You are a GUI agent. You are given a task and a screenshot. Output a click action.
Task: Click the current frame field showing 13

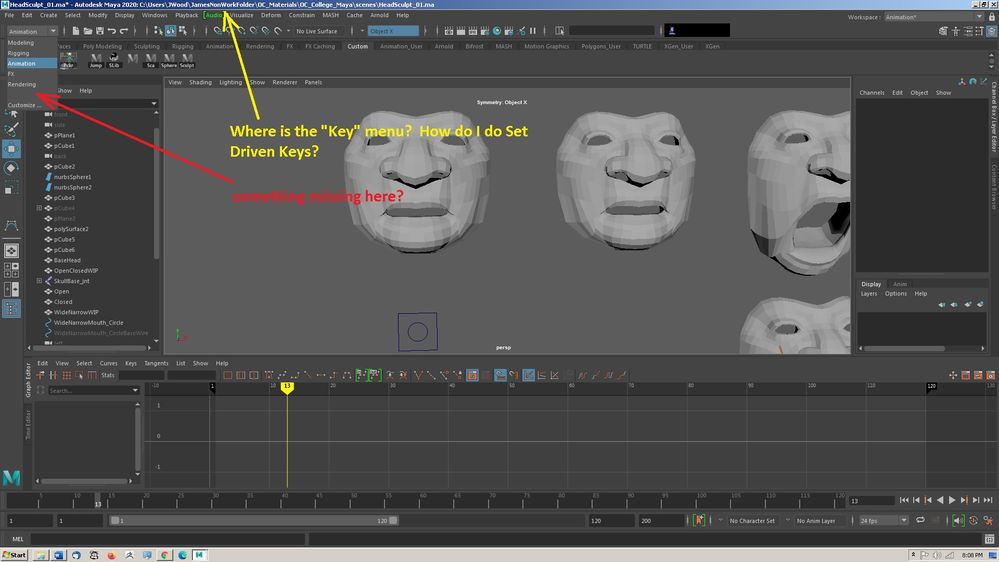[872, 501]
